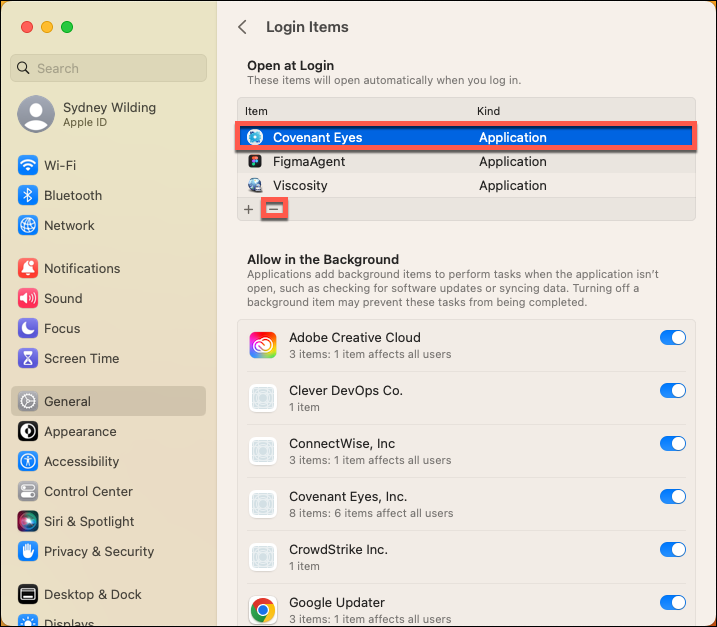Click the Sydney Wilding profile avatar
The image size is (717, 627).
click(36, 114)
